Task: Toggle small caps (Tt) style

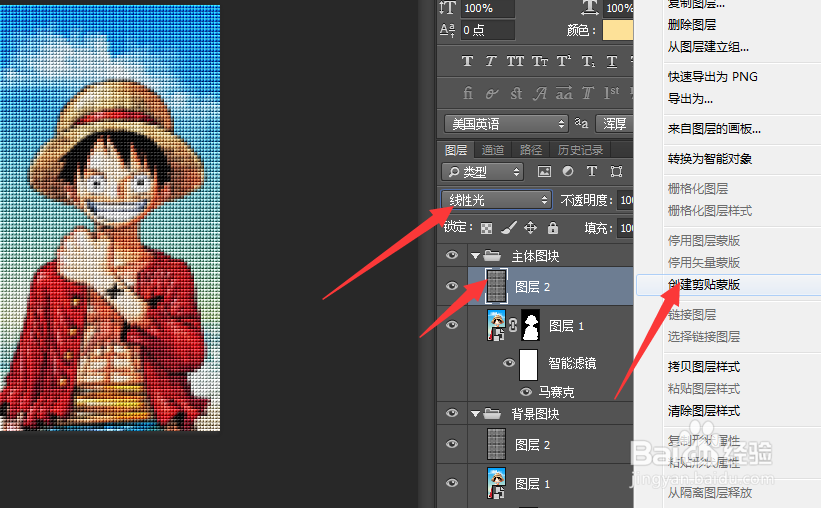Action: (x=539, y=61)
